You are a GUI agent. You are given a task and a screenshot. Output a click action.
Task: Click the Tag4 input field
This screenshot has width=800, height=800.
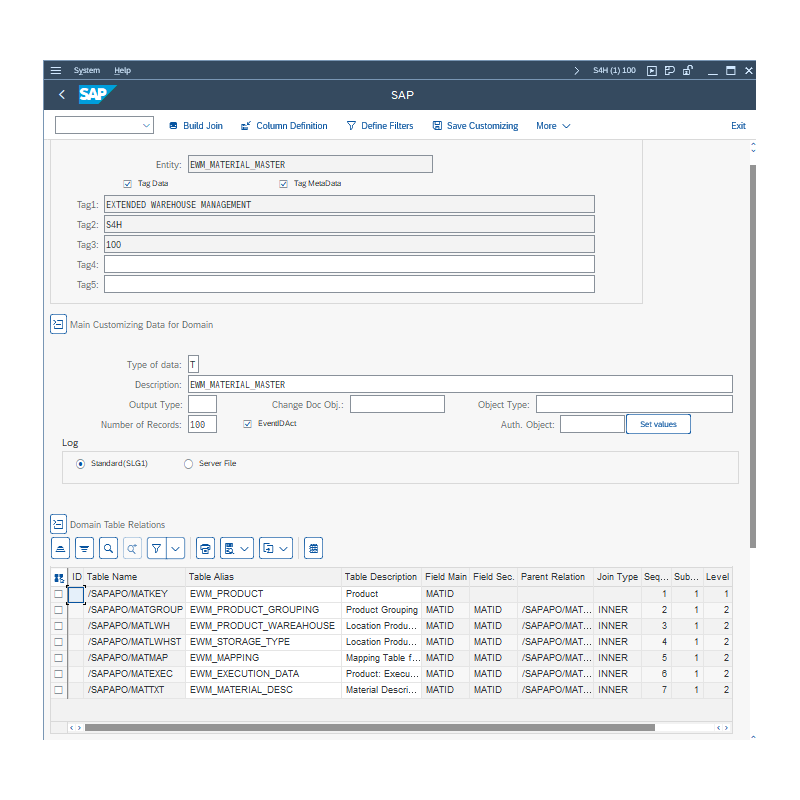[x=348, y=263]
